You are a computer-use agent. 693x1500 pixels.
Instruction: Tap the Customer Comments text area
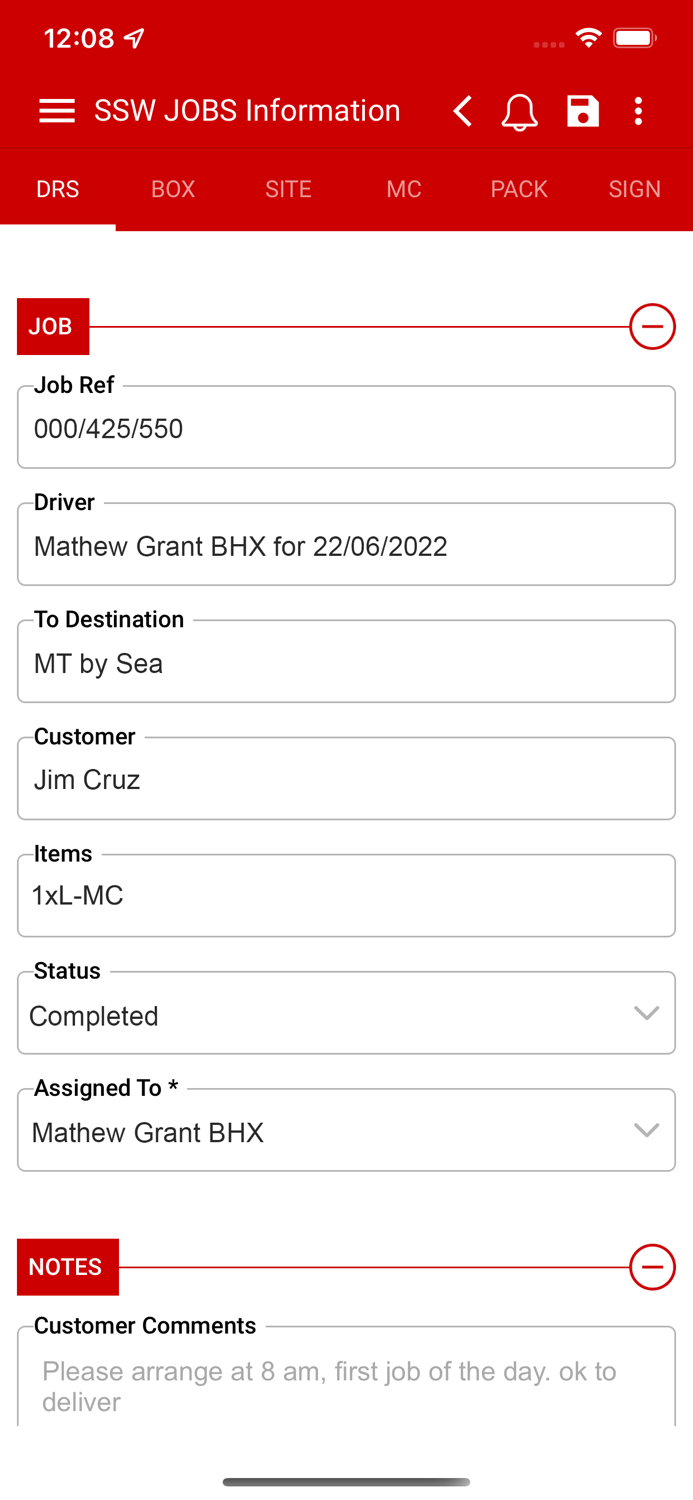point(346,1386)
